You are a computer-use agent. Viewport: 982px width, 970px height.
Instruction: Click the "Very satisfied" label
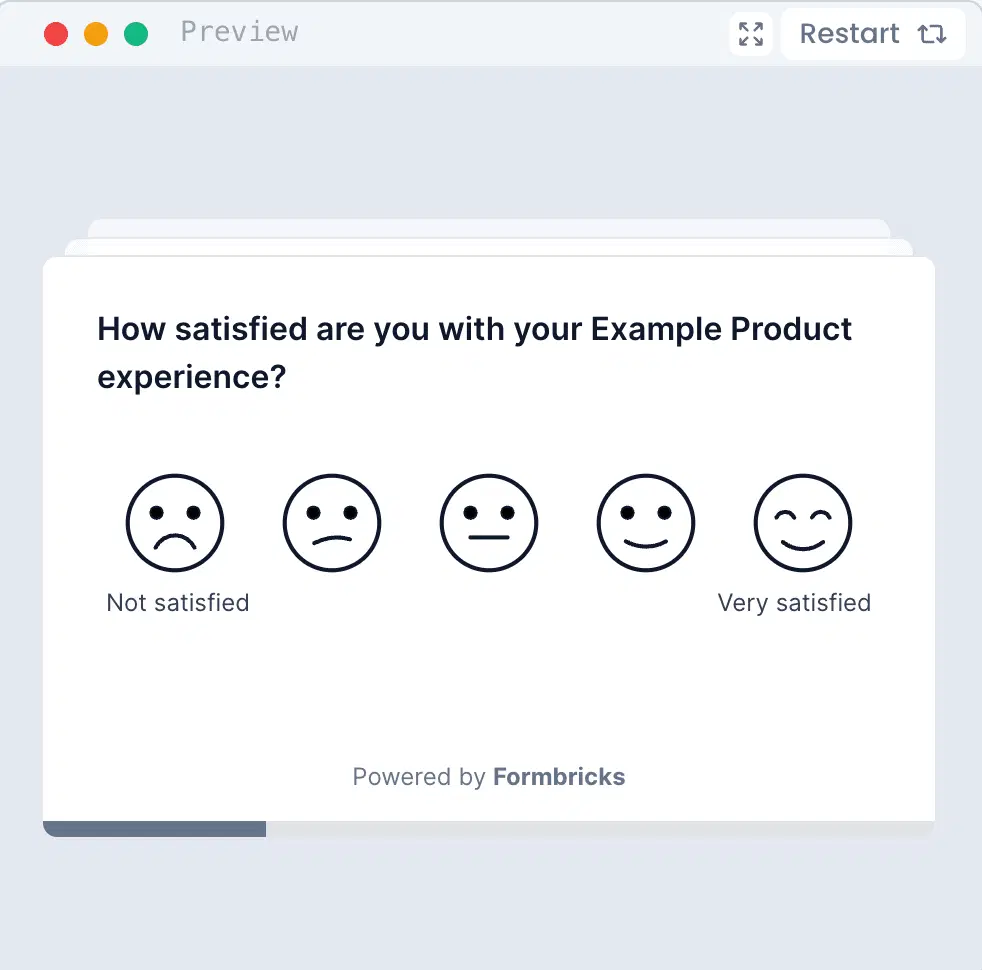794,603
